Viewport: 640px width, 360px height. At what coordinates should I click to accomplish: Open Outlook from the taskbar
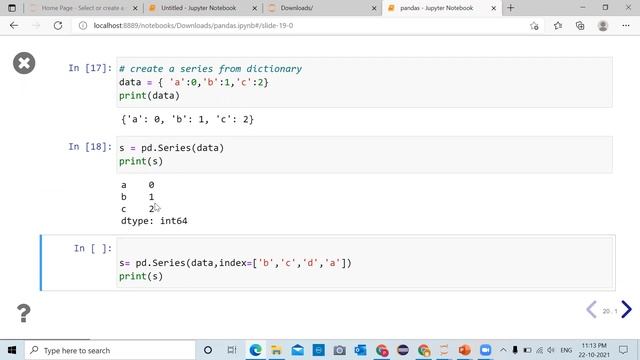tap(360, 350)
